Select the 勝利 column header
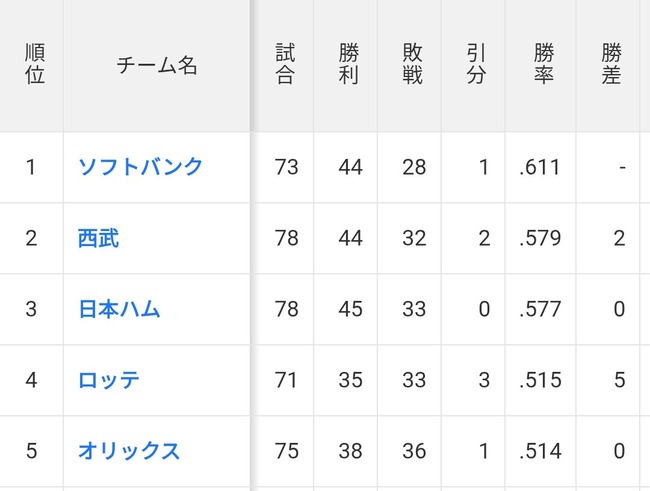Screen dimensions: 650x491 (349, 64)
